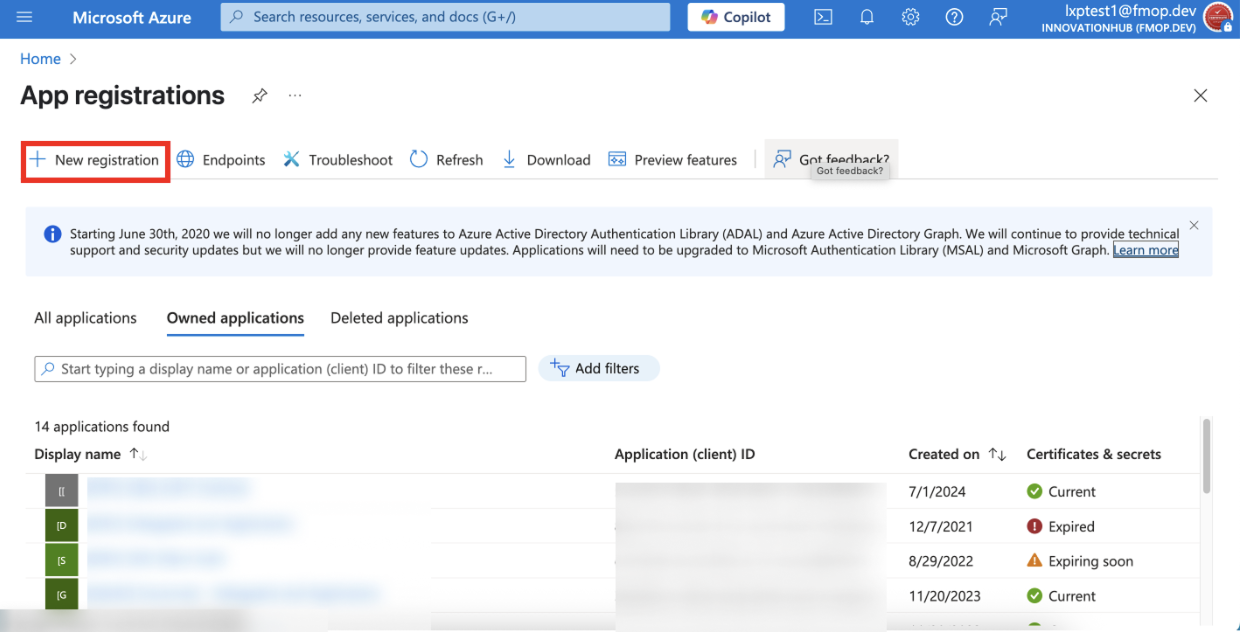The height and width of the screenshot is (636, 1240).
Task: Open the hamburger portal menu
Action: click(x=25, y=17)
